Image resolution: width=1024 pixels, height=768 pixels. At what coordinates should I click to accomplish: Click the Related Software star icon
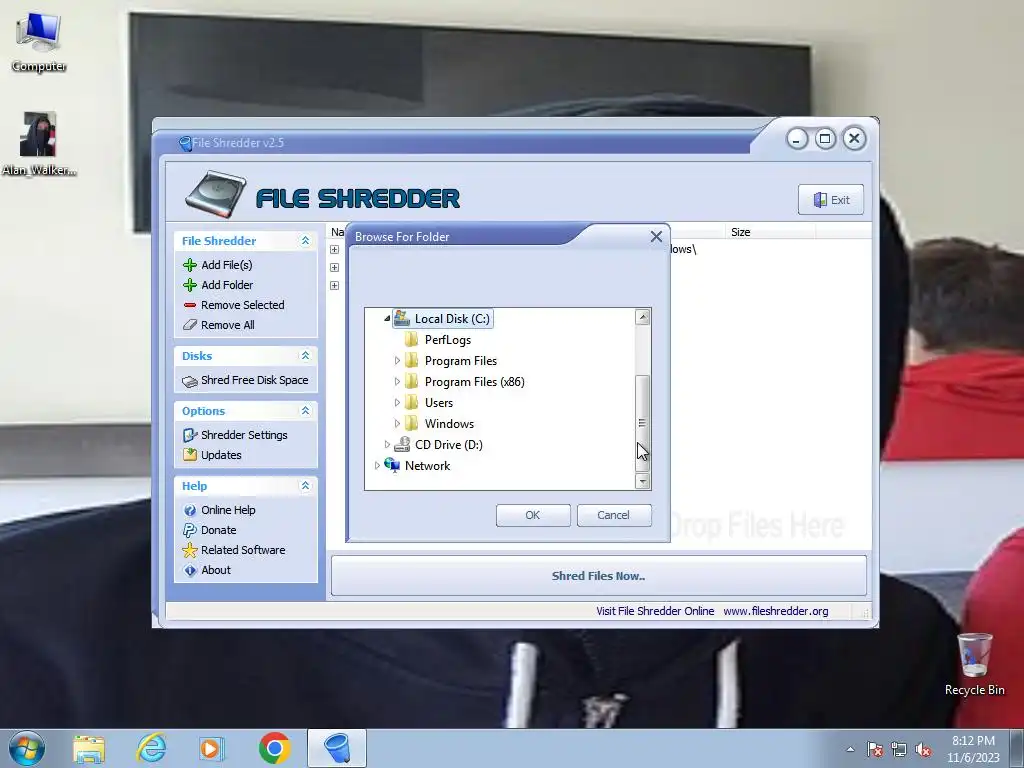coord(190,550)
